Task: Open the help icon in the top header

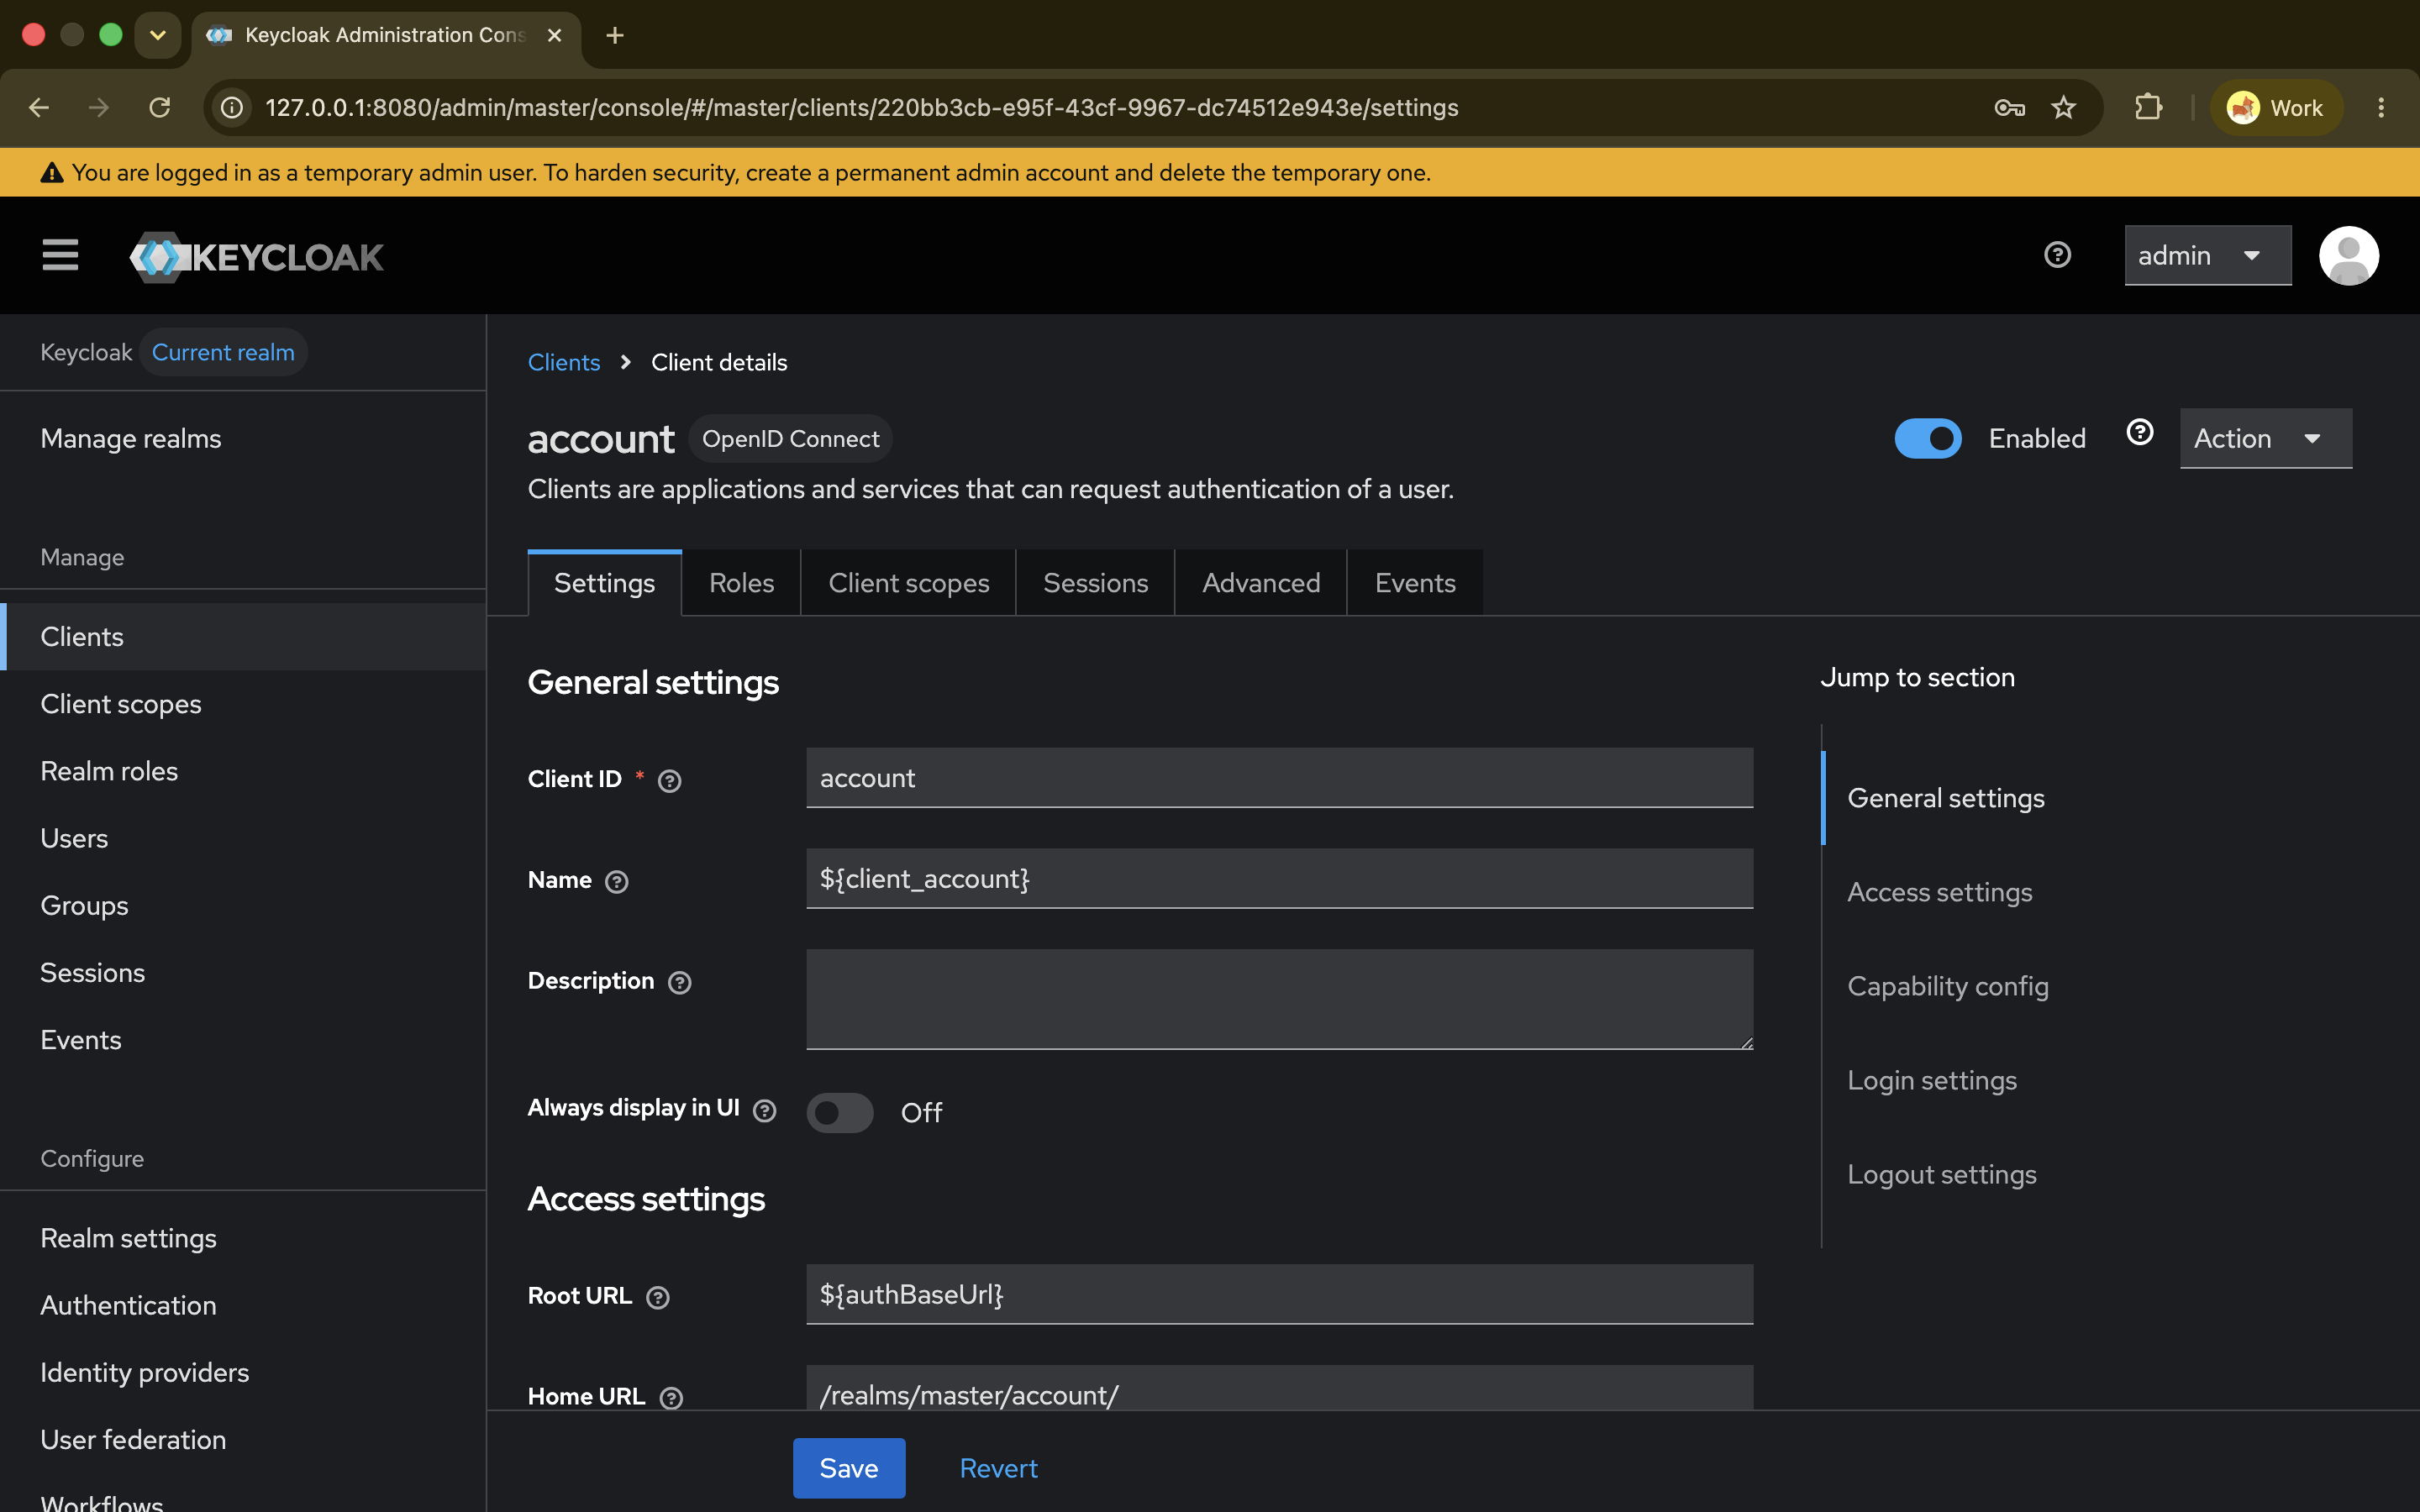Action: click(2057, 255)
